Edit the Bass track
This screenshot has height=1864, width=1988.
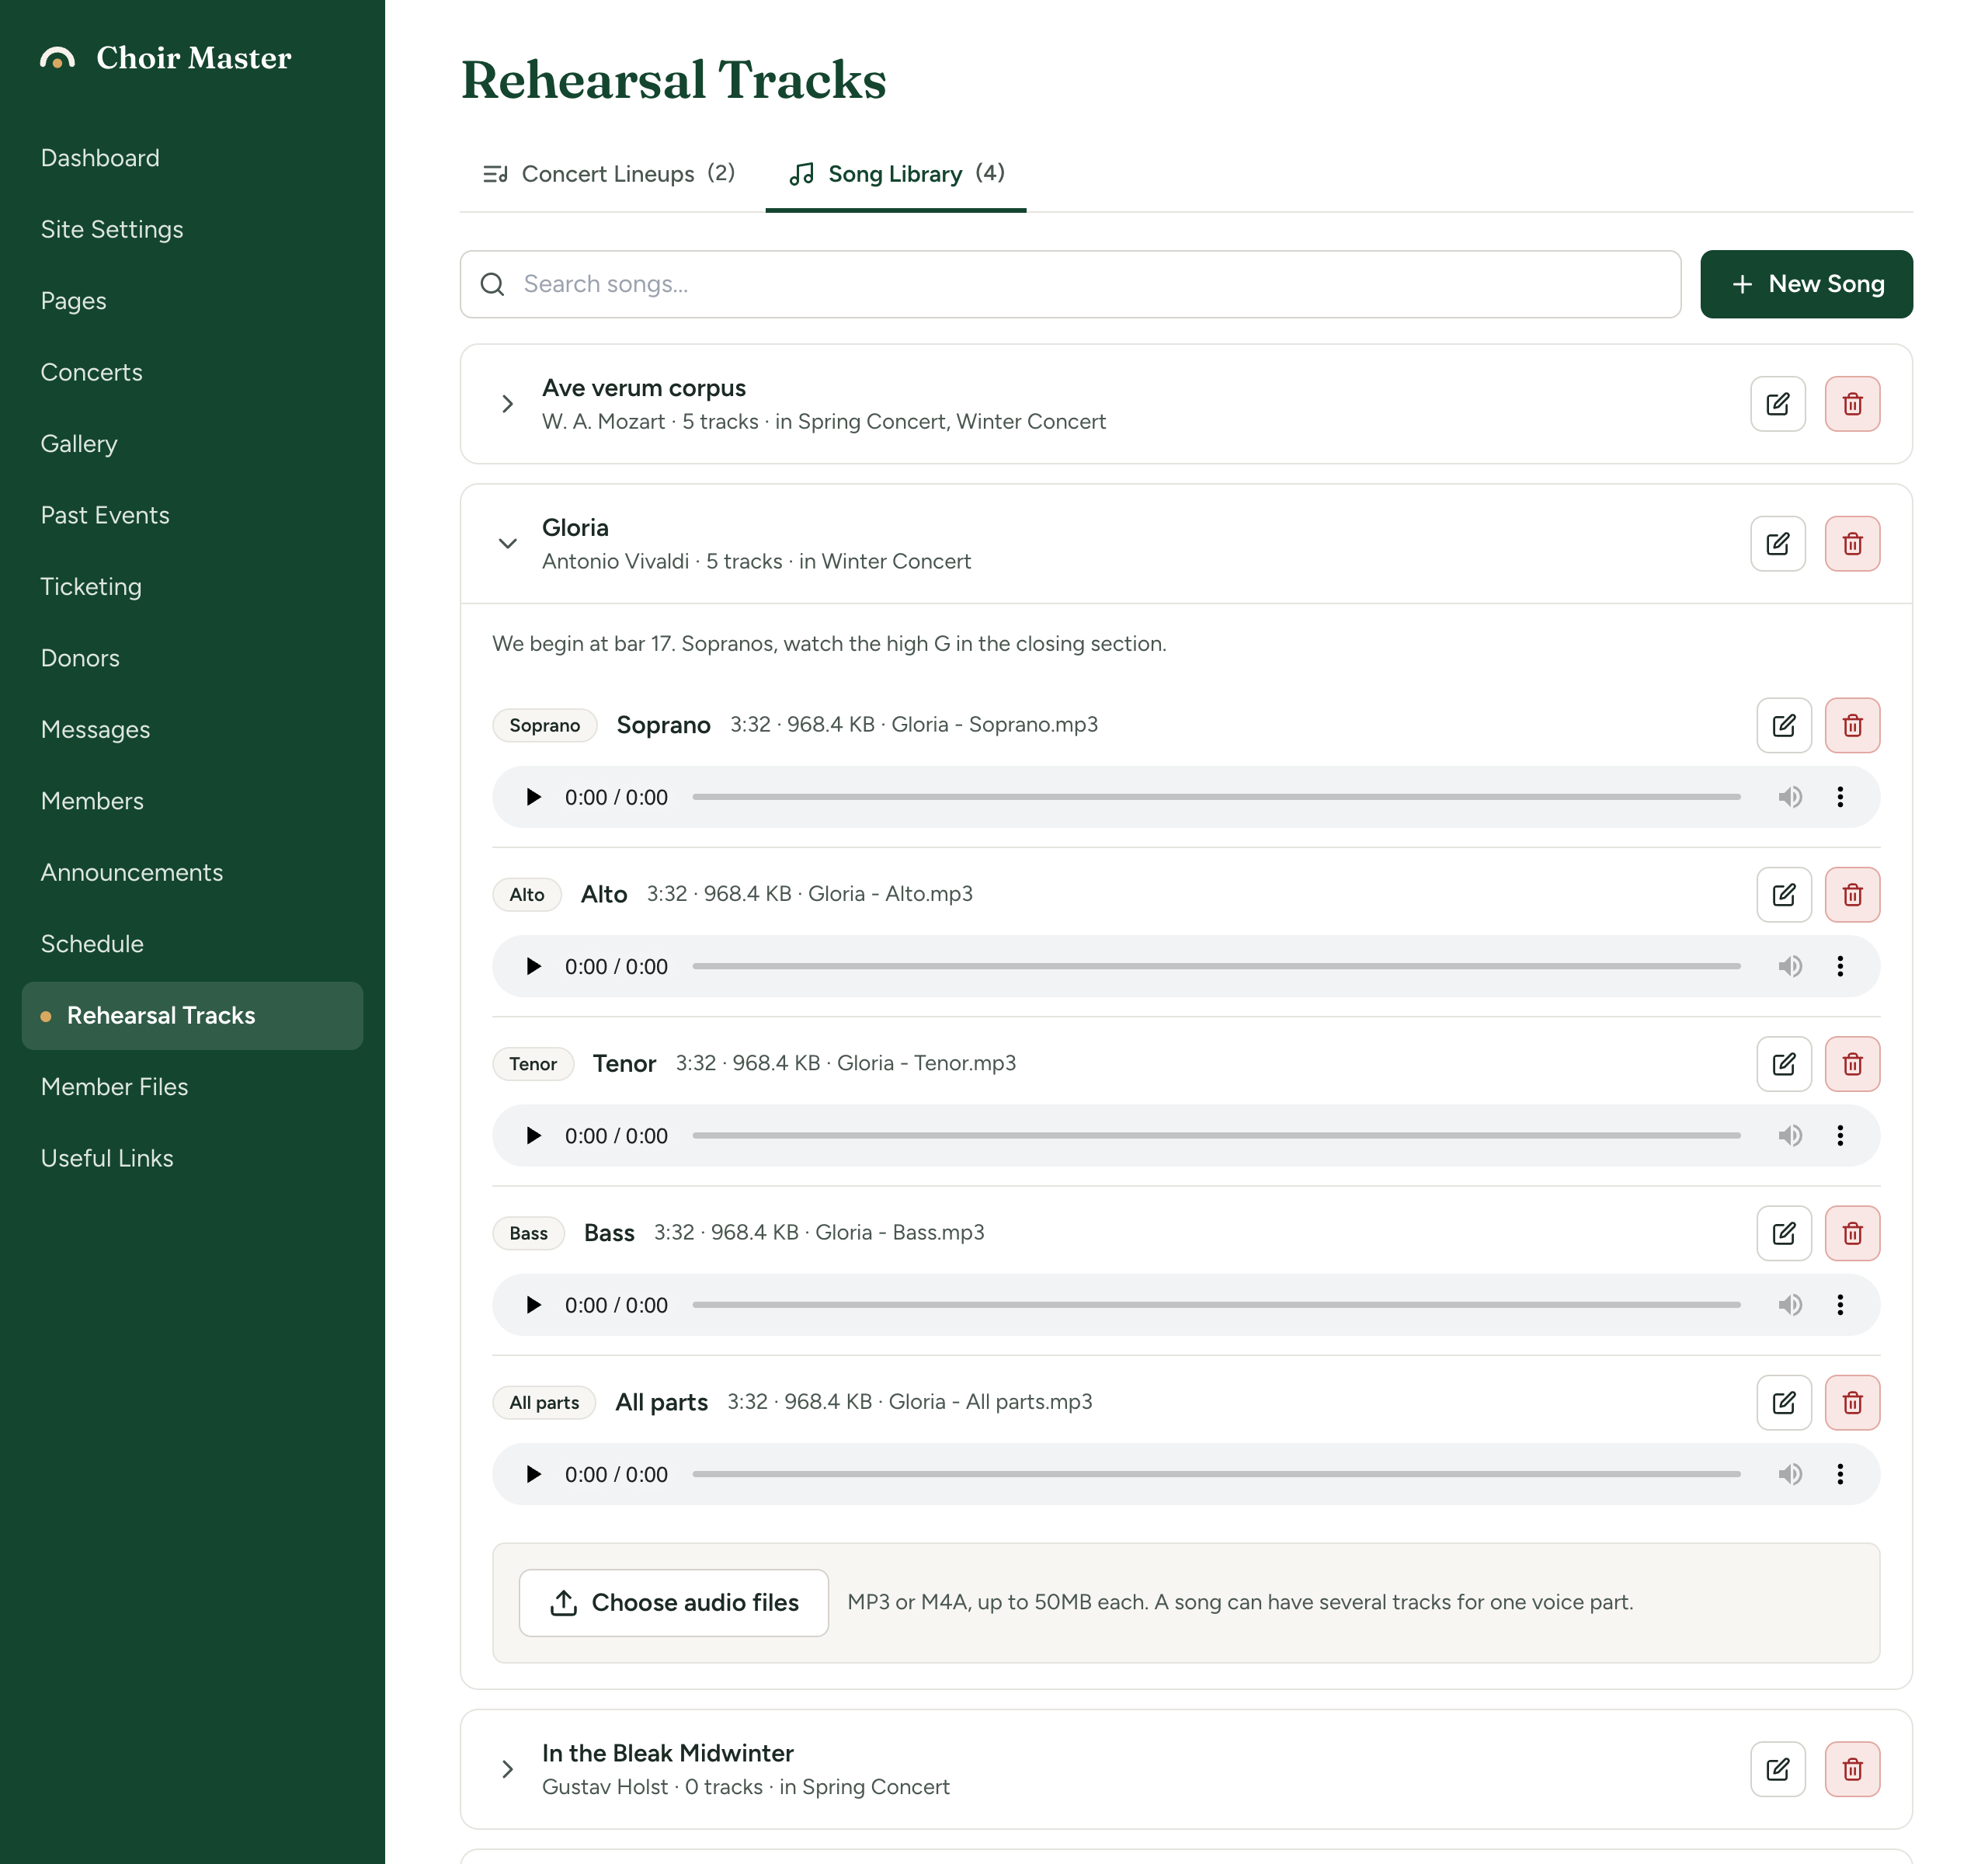[x=1784, y=1233]
